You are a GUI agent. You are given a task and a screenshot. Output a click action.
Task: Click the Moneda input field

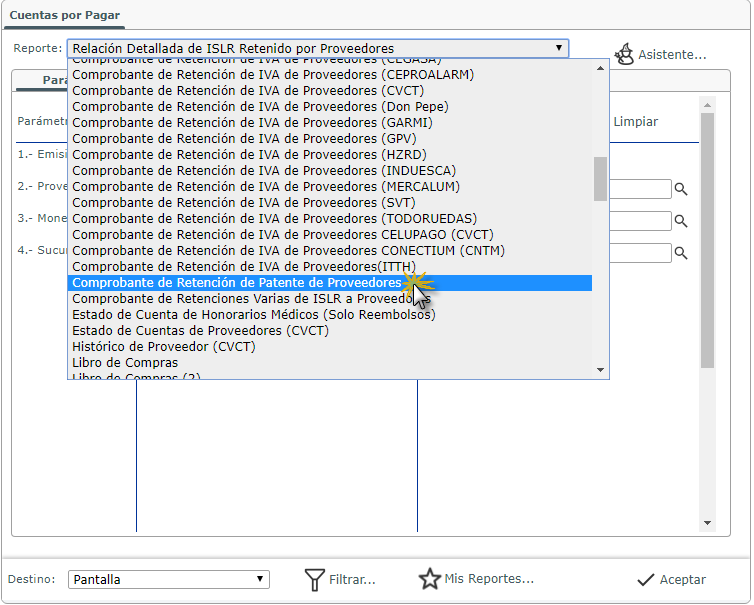coord(640,221)
